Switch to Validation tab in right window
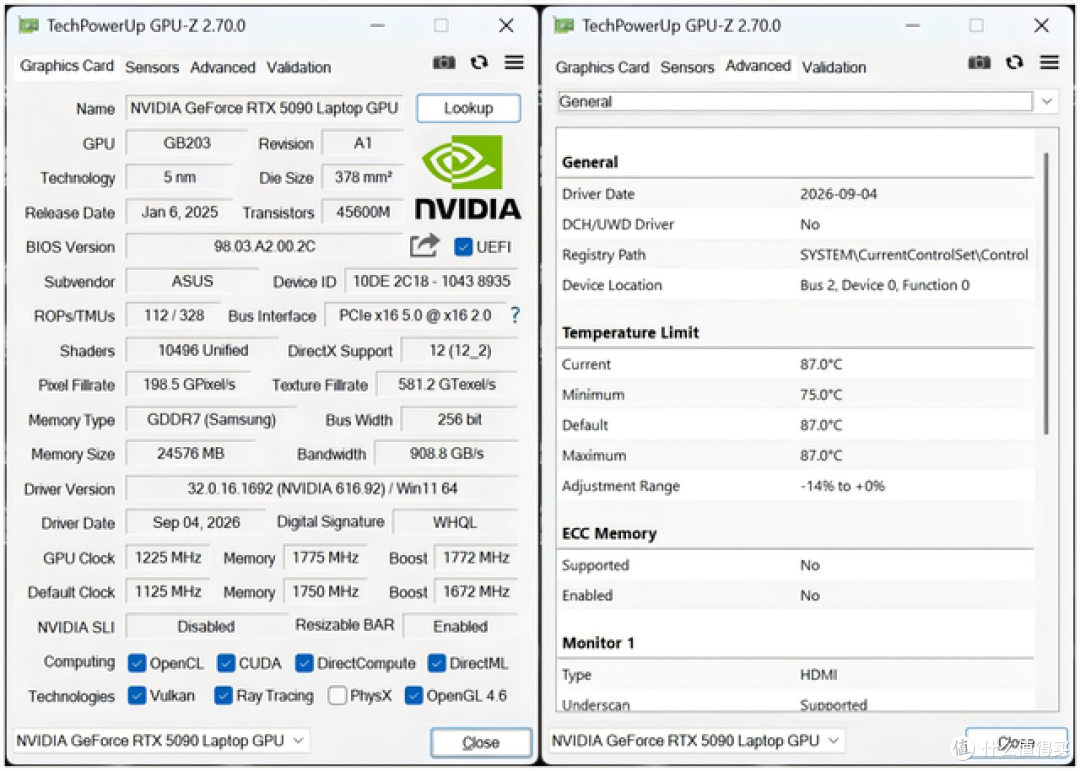This screenshot has width=1080, height=771. pos(833,67)
